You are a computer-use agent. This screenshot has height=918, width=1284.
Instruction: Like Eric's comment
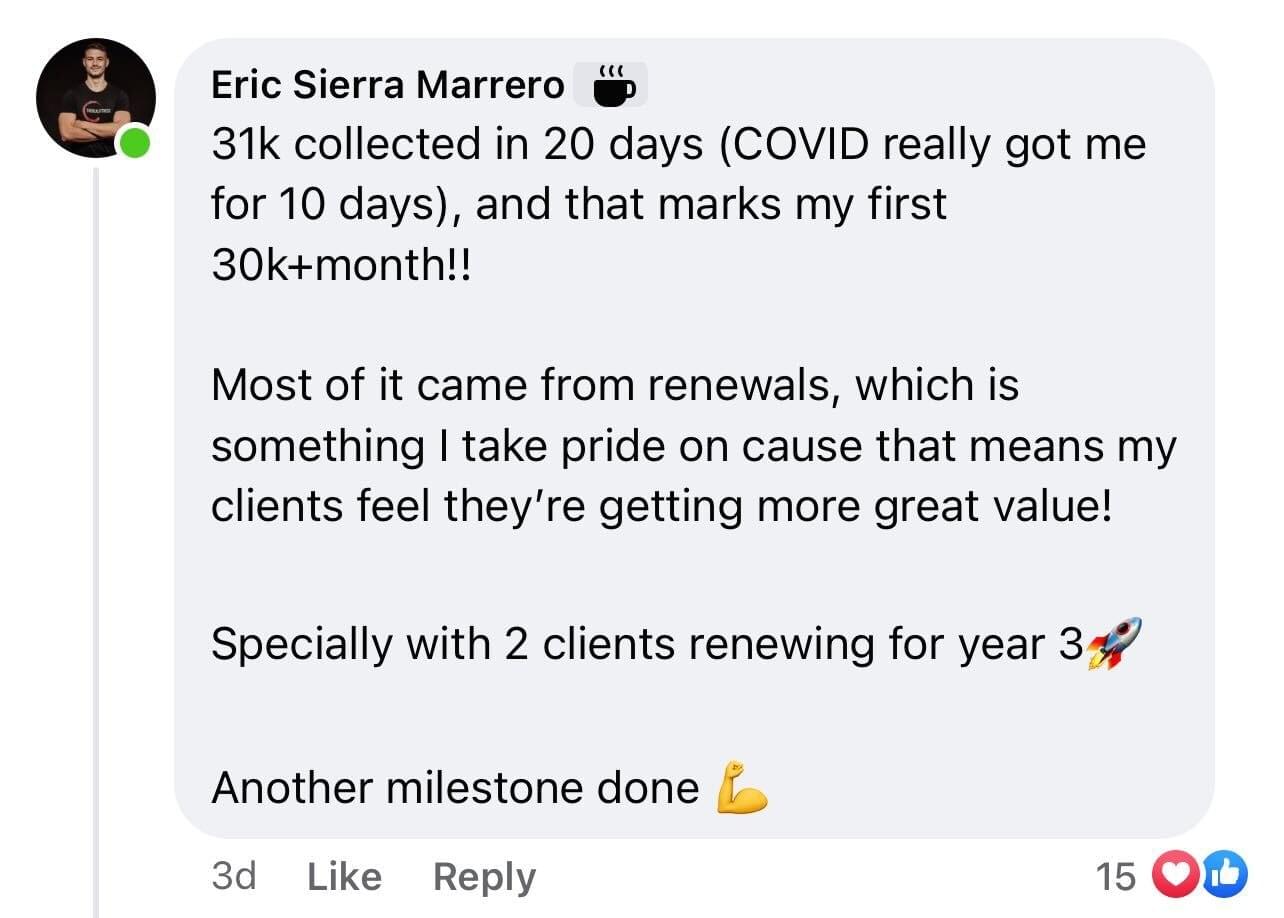click(344, 876)
